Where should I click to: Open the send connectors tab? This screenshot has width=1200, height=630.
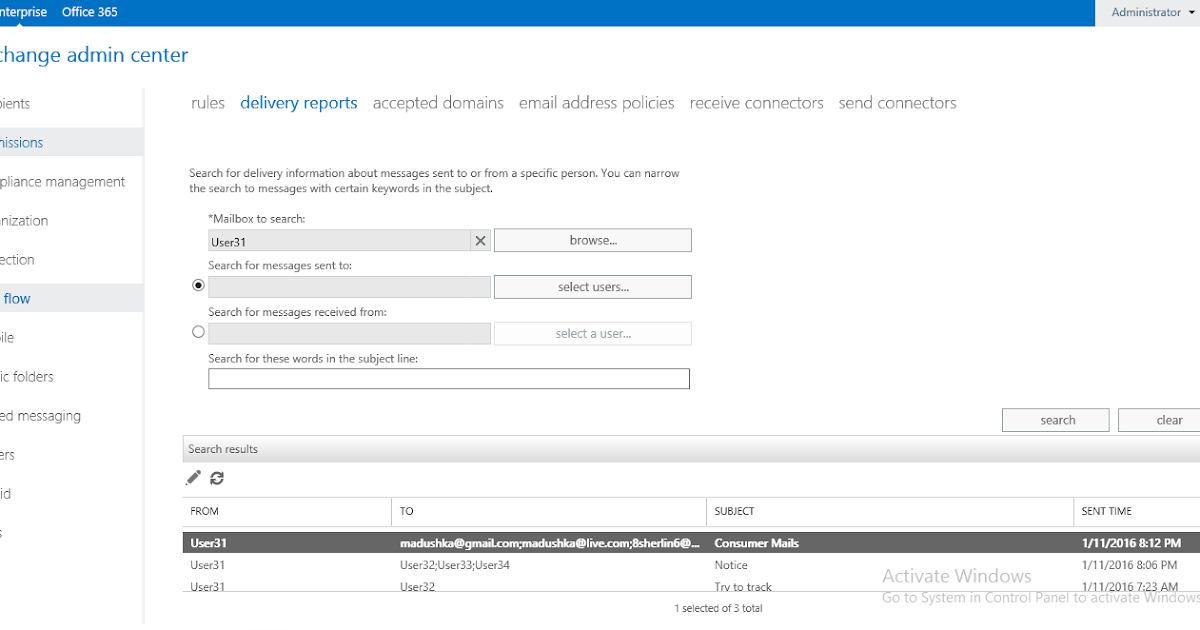(x=897, y=102)
